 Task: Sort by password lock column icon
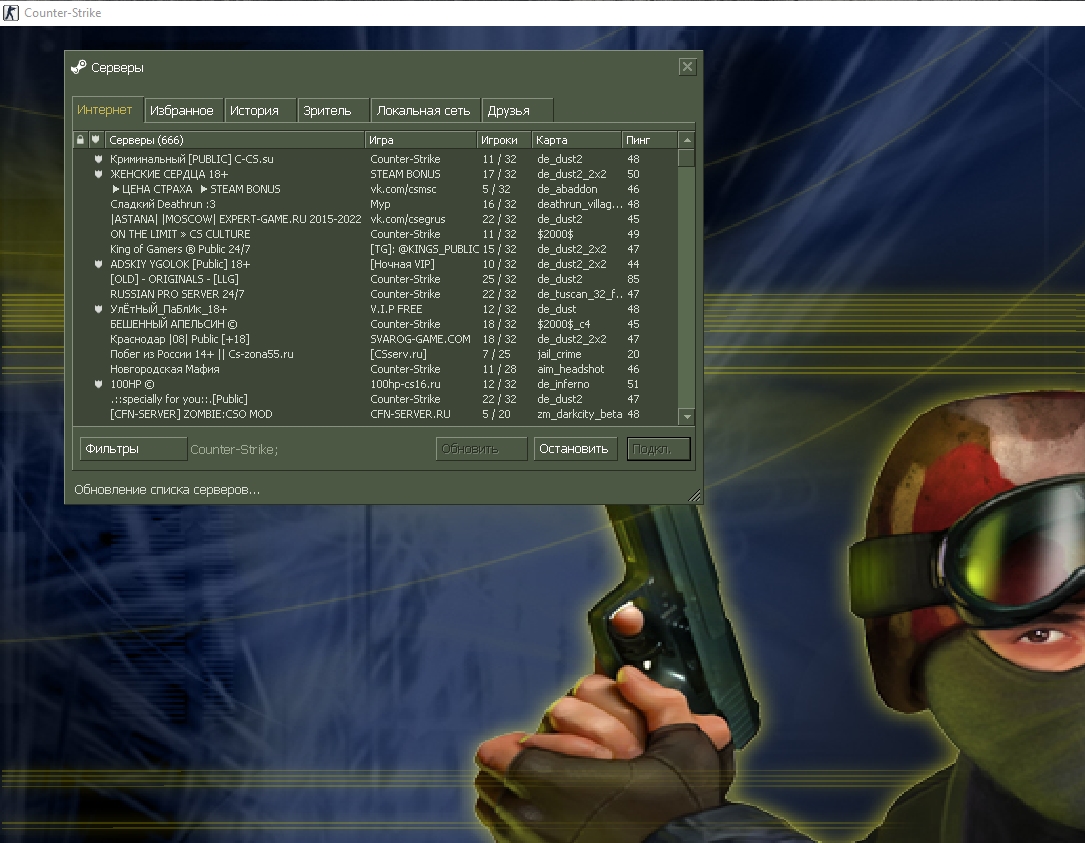tap(80, 140)
